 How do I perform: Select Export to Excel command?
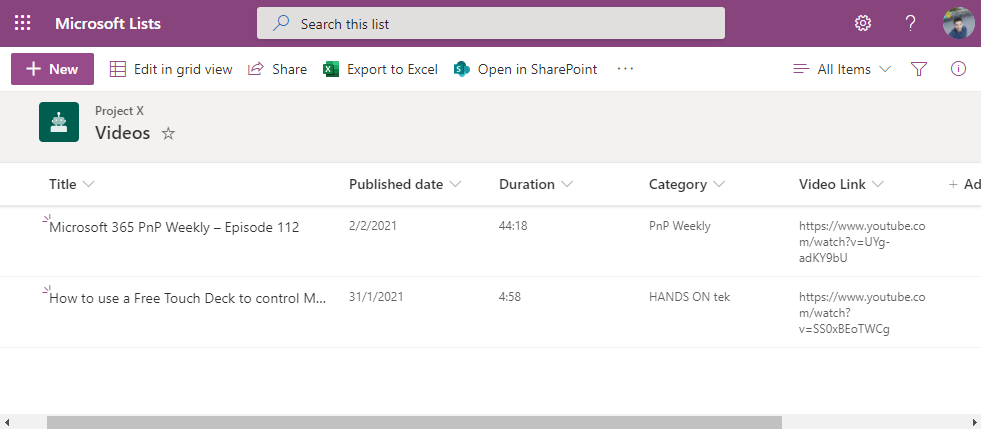pyautogui.click(x=381, y=69)
